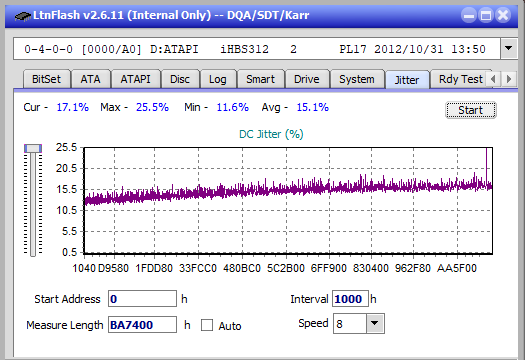
Task: Click the Avg value 15.1%
Action: coord(313,107)
